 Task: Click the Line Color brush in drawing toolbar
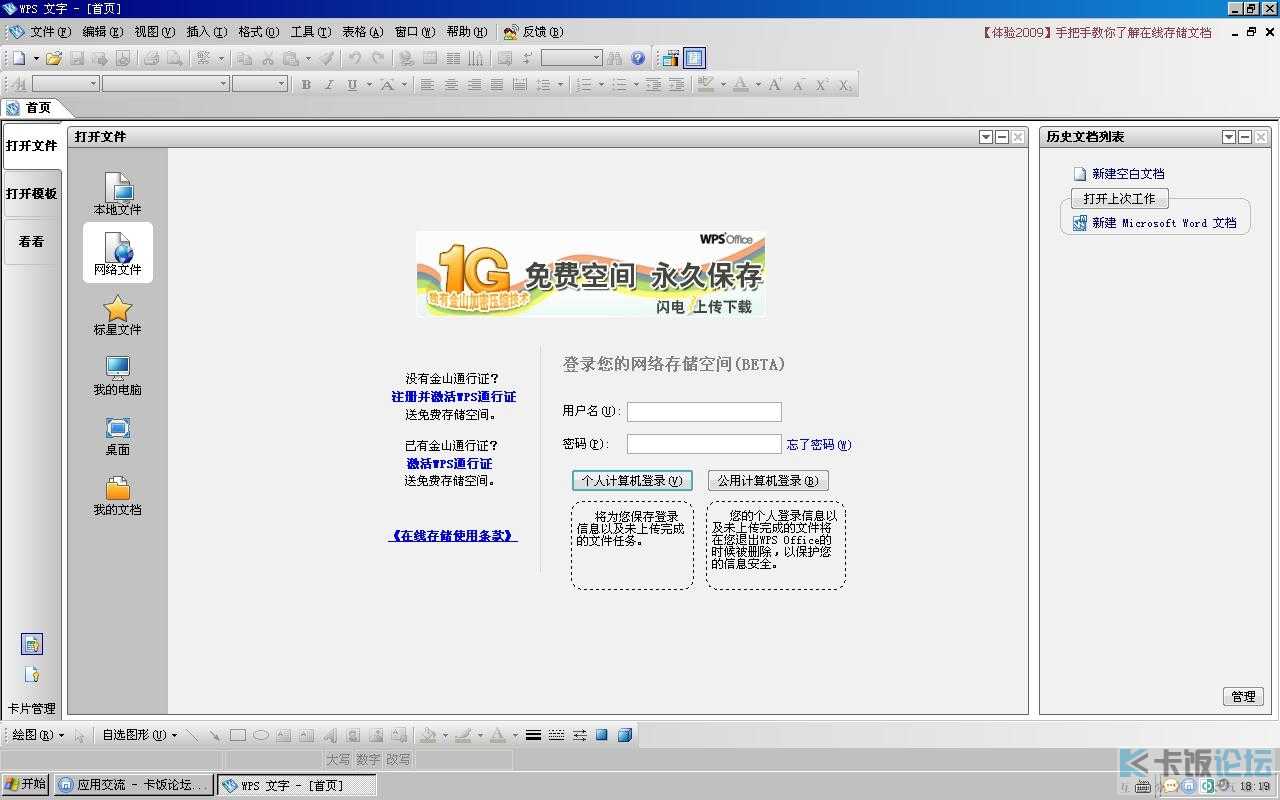pyautogui.click(x=463, y=735)
